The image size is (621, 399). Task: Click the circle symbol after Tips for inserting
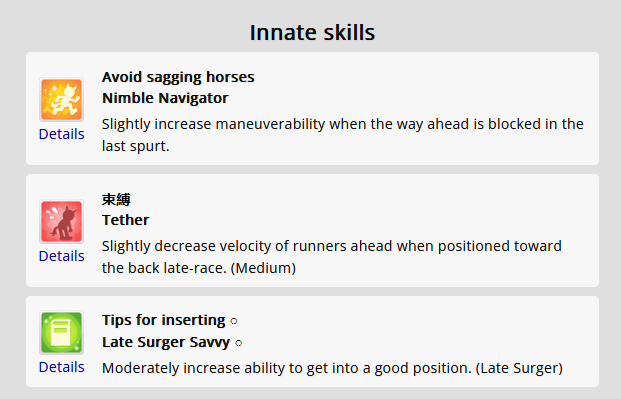[234, 321]
